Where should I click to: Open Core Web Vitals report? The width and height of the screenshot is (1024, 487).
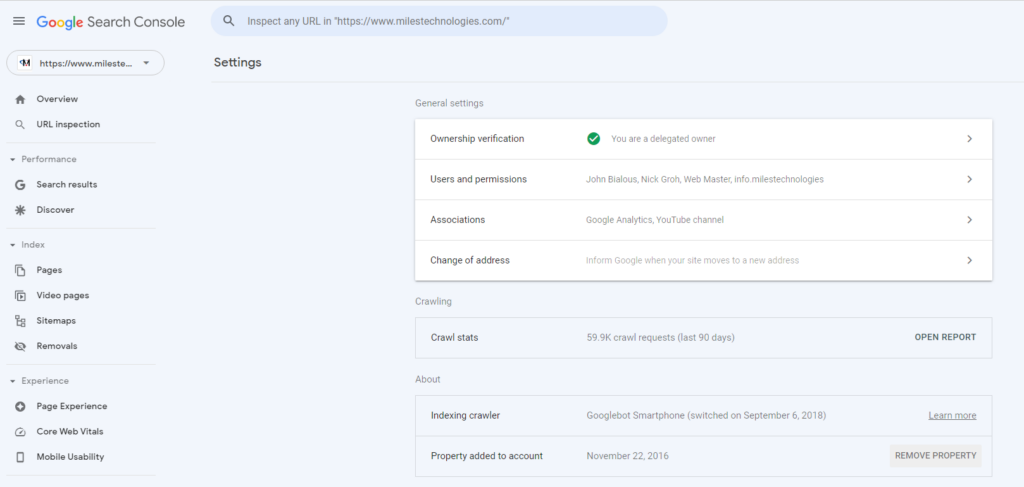[70, 432]
